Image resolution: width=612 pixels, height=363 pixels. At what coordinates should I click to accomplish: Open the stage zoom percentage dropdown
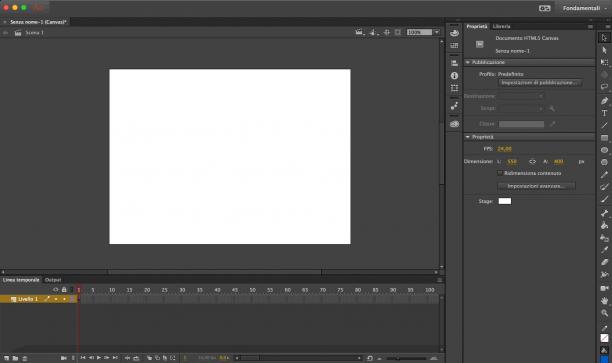coord(437,32)
